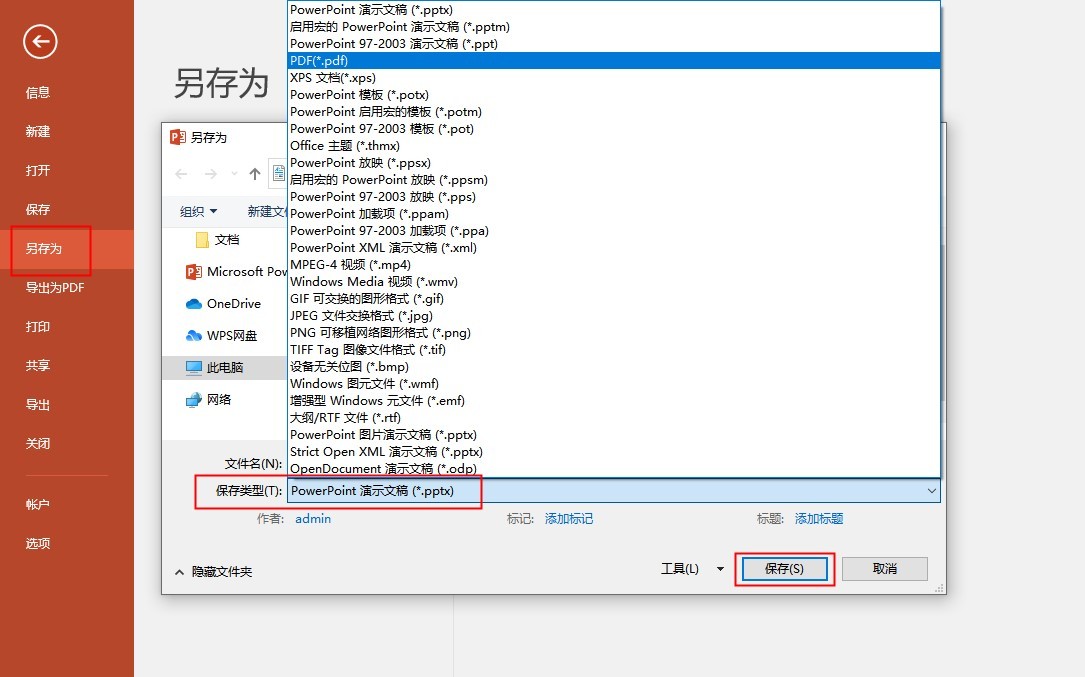
Task: Select GIF 可交换的图形格式 (*.gif)
Action: pos(614,298)
